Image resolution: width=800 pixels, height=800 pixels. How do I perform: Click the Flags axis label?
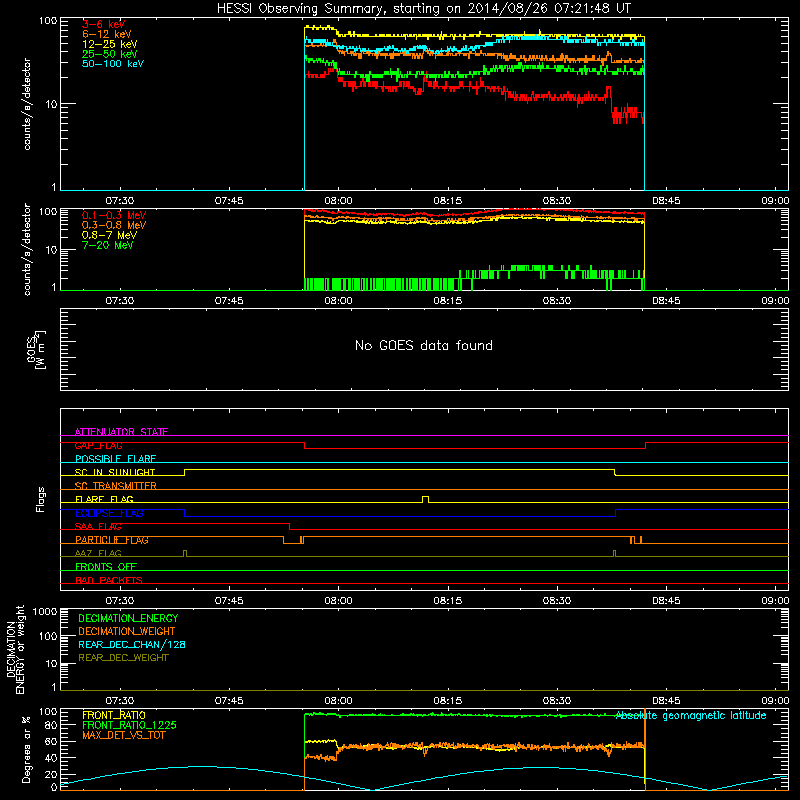40,499
